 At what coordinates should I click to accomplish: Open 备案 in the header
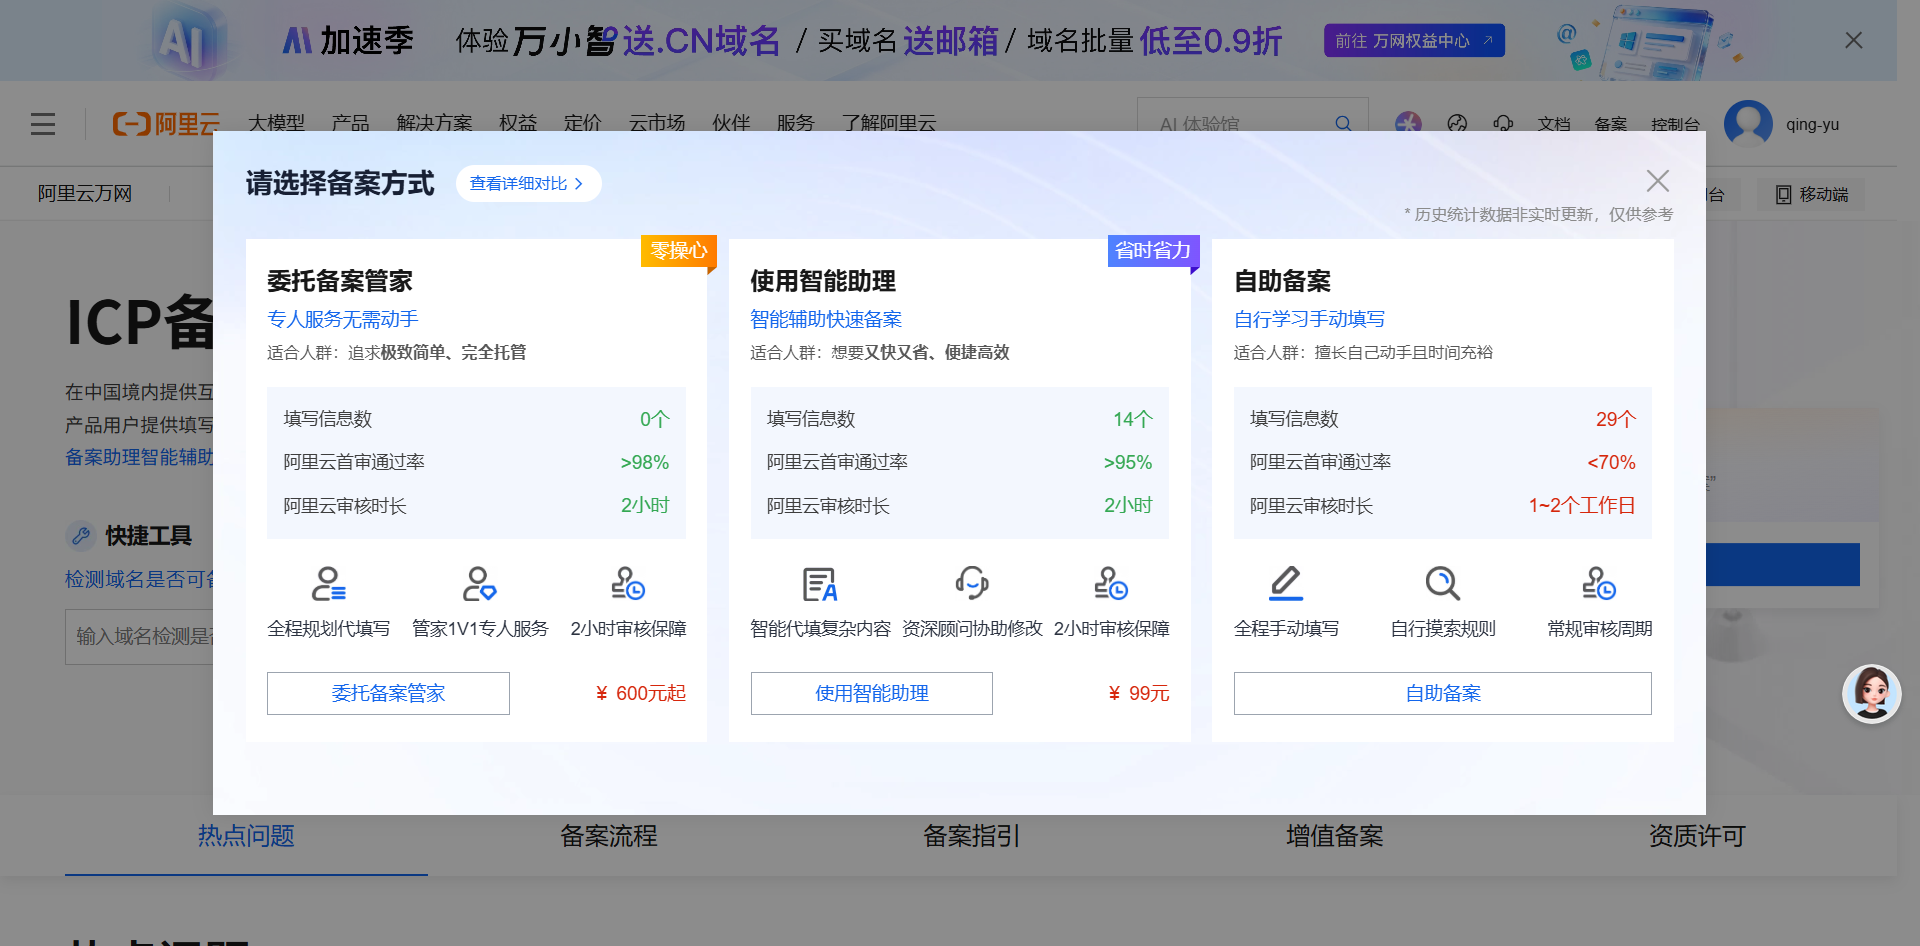click(1611, 124)
